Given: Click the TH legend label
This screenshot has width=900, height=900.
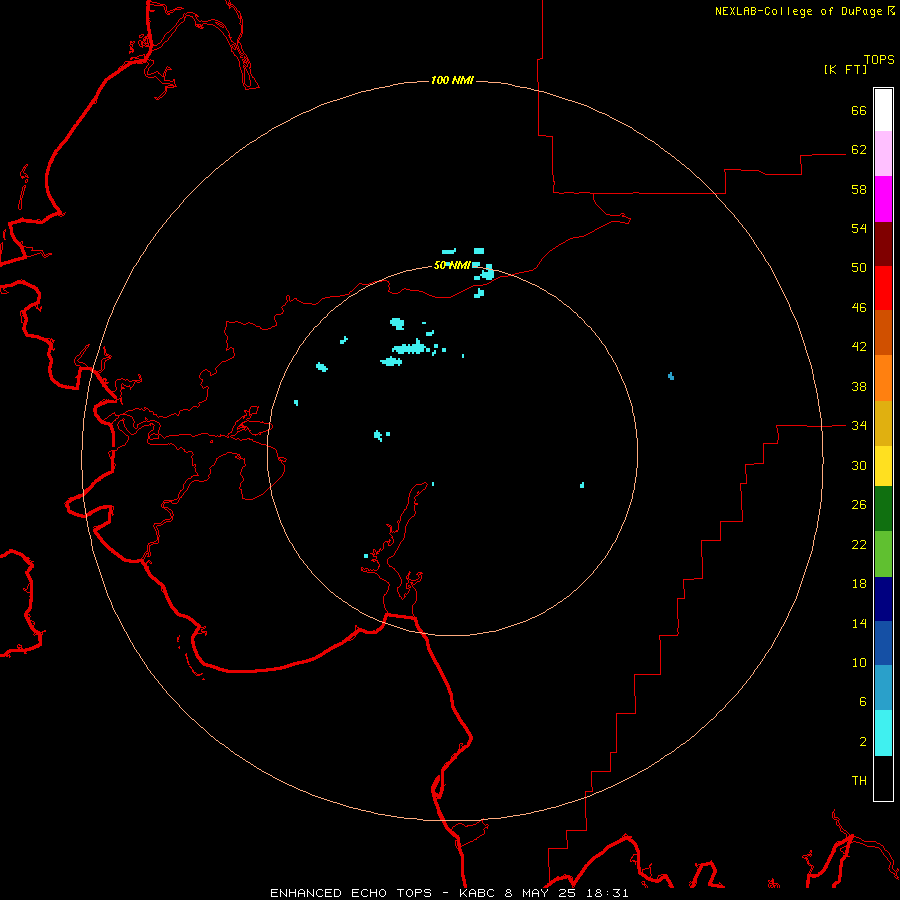Looking at the screenshot, I should pos(859,781).
